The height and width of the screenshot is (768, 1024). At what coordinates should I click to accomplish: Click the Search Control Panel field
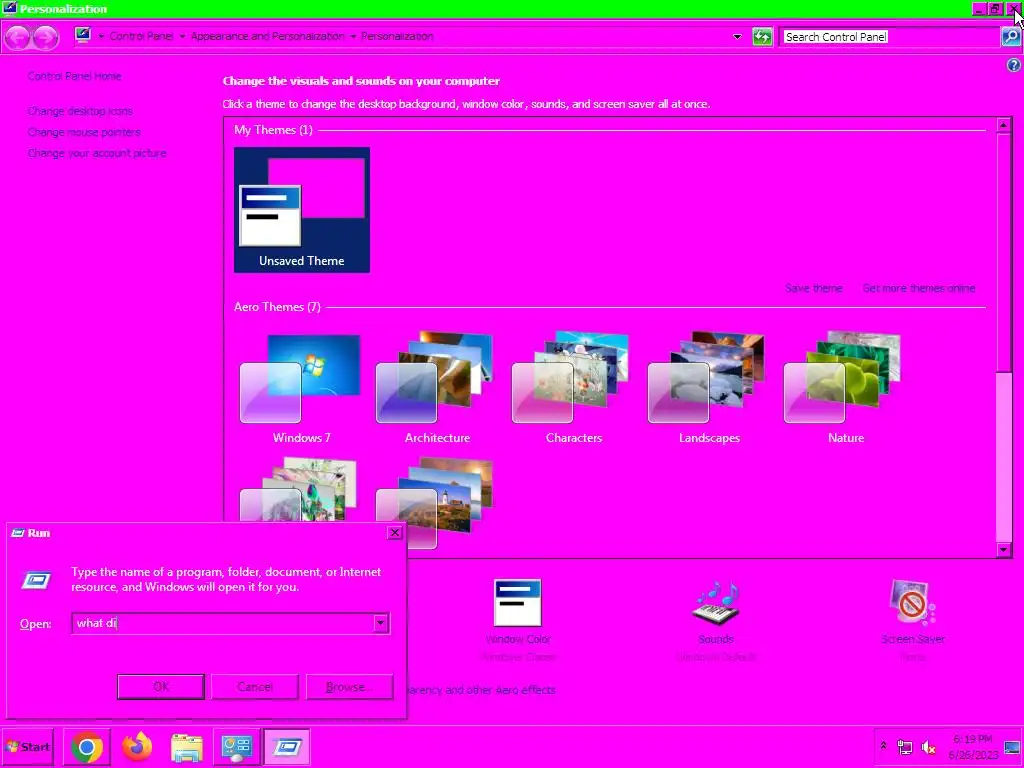tap(889, 37)
